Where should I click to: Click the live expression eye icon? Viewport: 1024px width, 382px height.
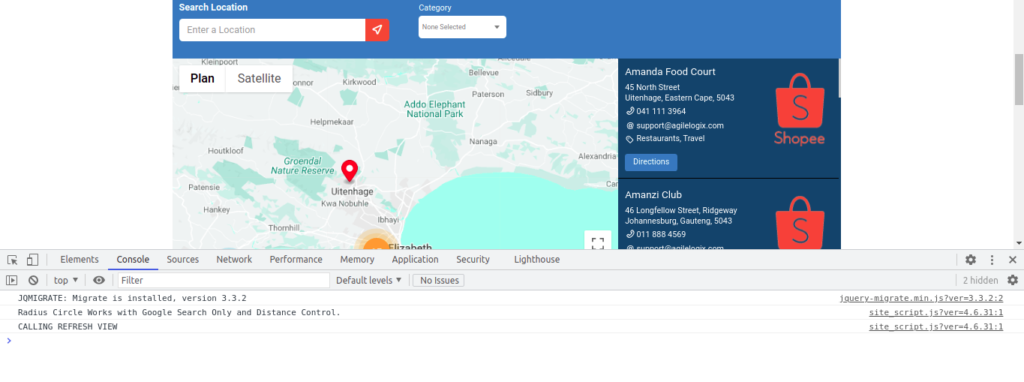click(99, 280)
